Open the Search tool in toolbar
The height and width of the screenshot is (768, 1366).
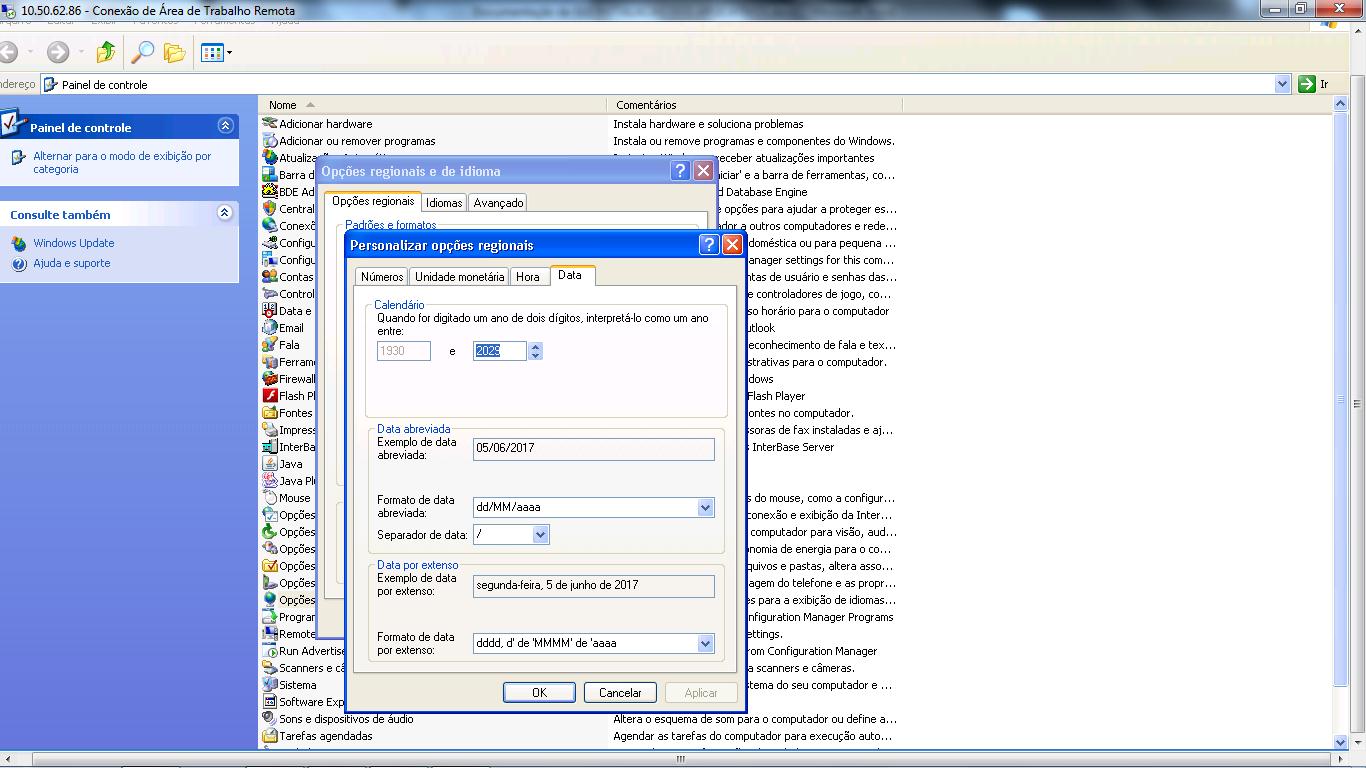pyautogui.click(x=144, y=53)
